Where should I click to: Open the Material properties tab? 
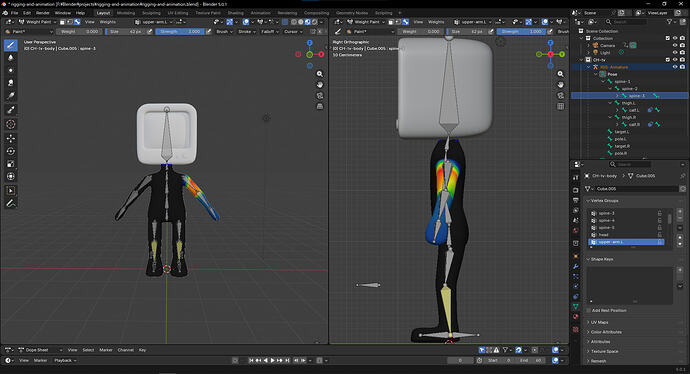click(576, 317)
